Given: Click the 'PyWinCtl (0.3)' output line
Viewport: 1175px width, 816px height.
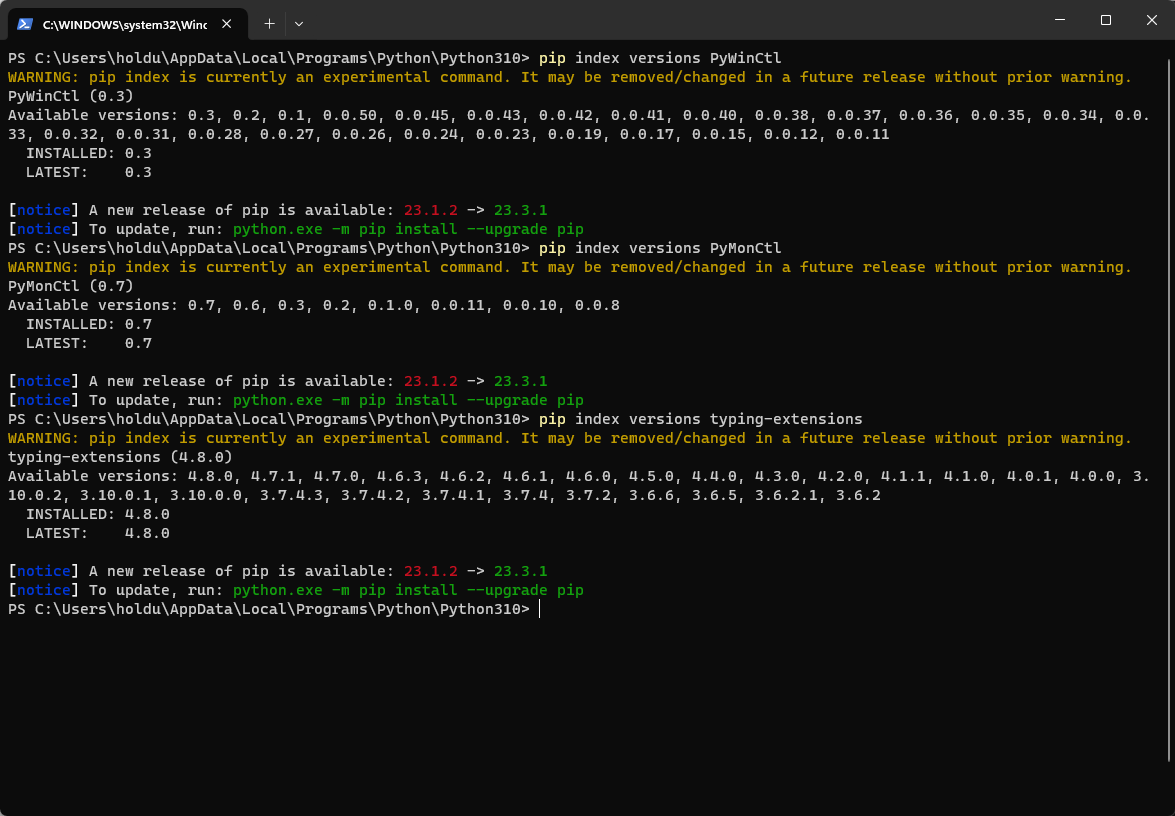Looking at the screenshot, I should click(70, 96).
